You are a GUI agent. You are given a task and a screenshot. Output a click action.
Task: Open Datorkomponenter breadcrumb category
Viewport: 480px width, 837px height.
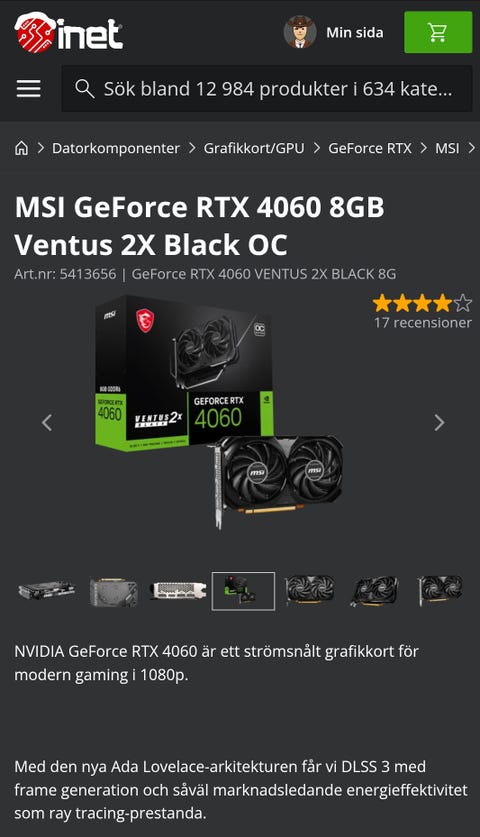click(x=116, y=148)
